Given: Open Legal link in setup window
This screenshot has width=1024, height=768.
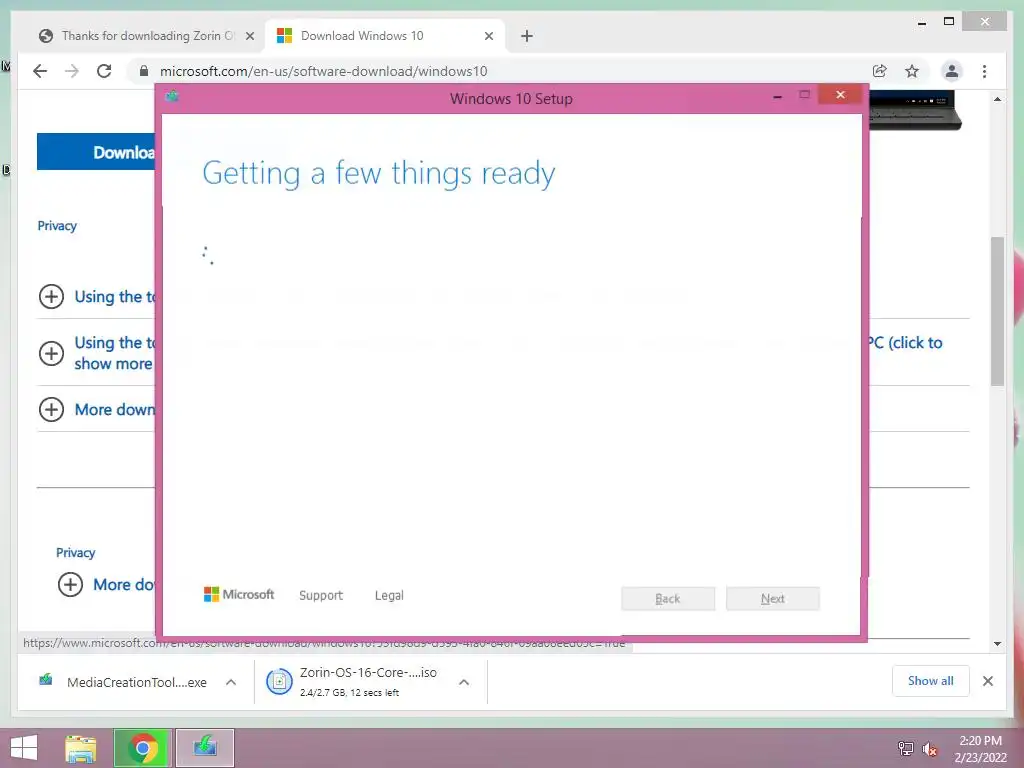Looking at the screenshot, I should click(x=389, y=595).
